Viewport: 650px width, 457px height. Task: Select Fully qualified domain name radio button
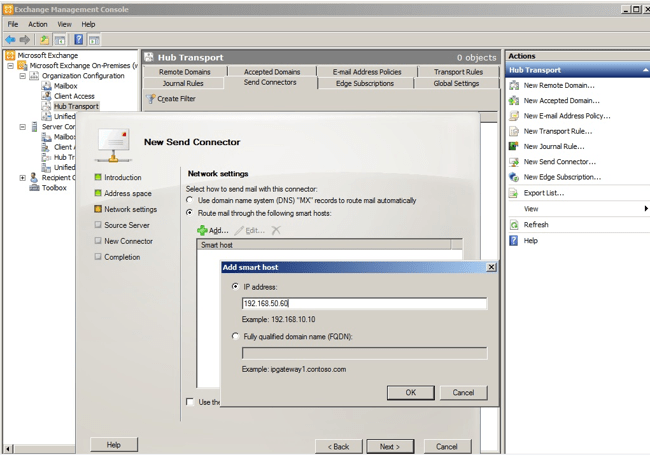[x=235, y=336]
